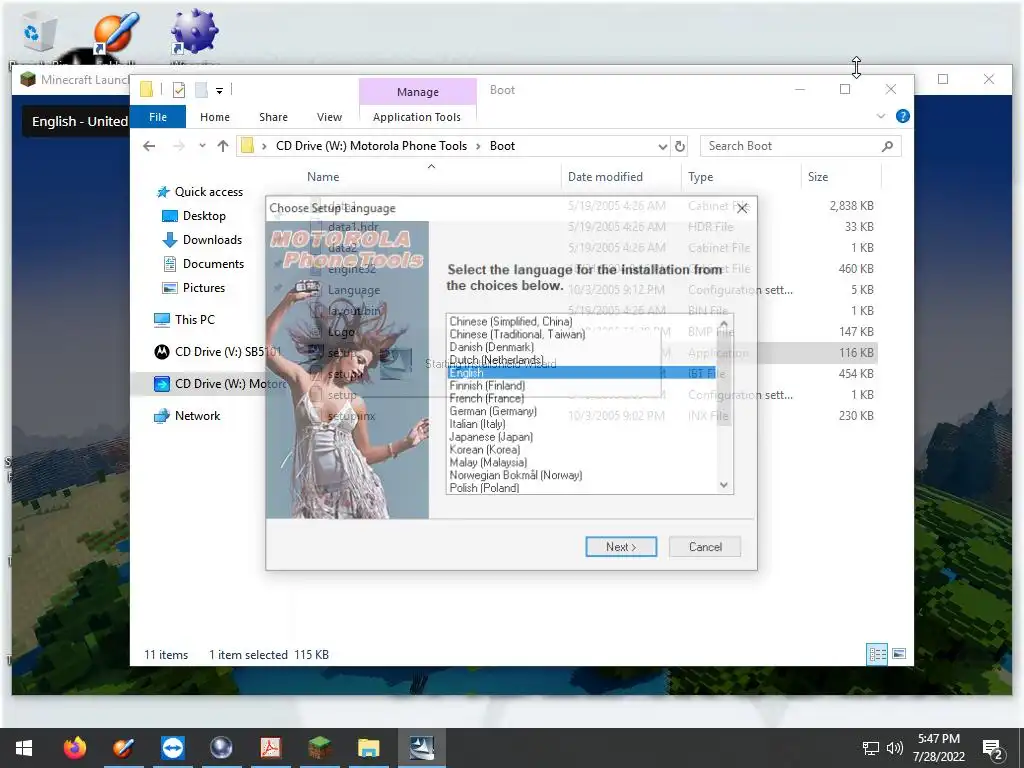The width and height of the screenshot is (1024, 768).
Task: Select Chinese (Simplified, China) language
Action: tap(511, 321)
